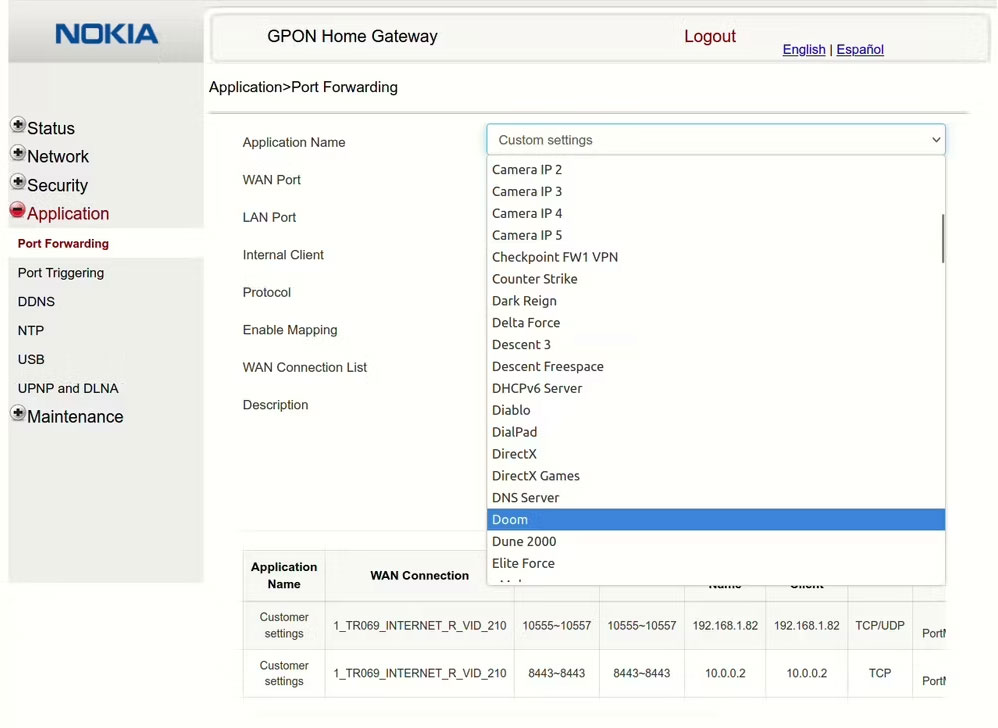Click the Logout link
Viewport: 998px width, 728px height.
(x=710, y=36)
